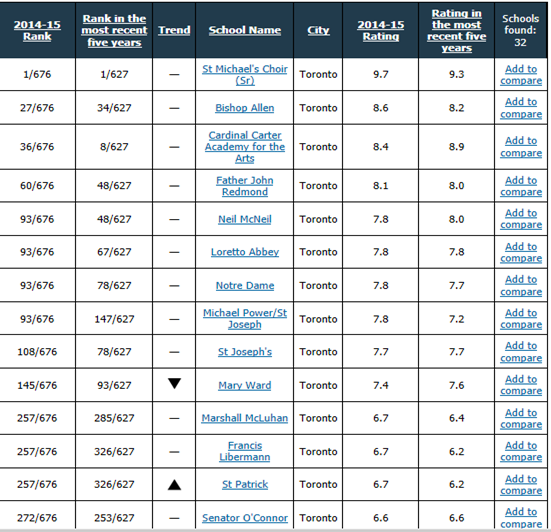Select the Schools found: 32 text

(520, 31)
